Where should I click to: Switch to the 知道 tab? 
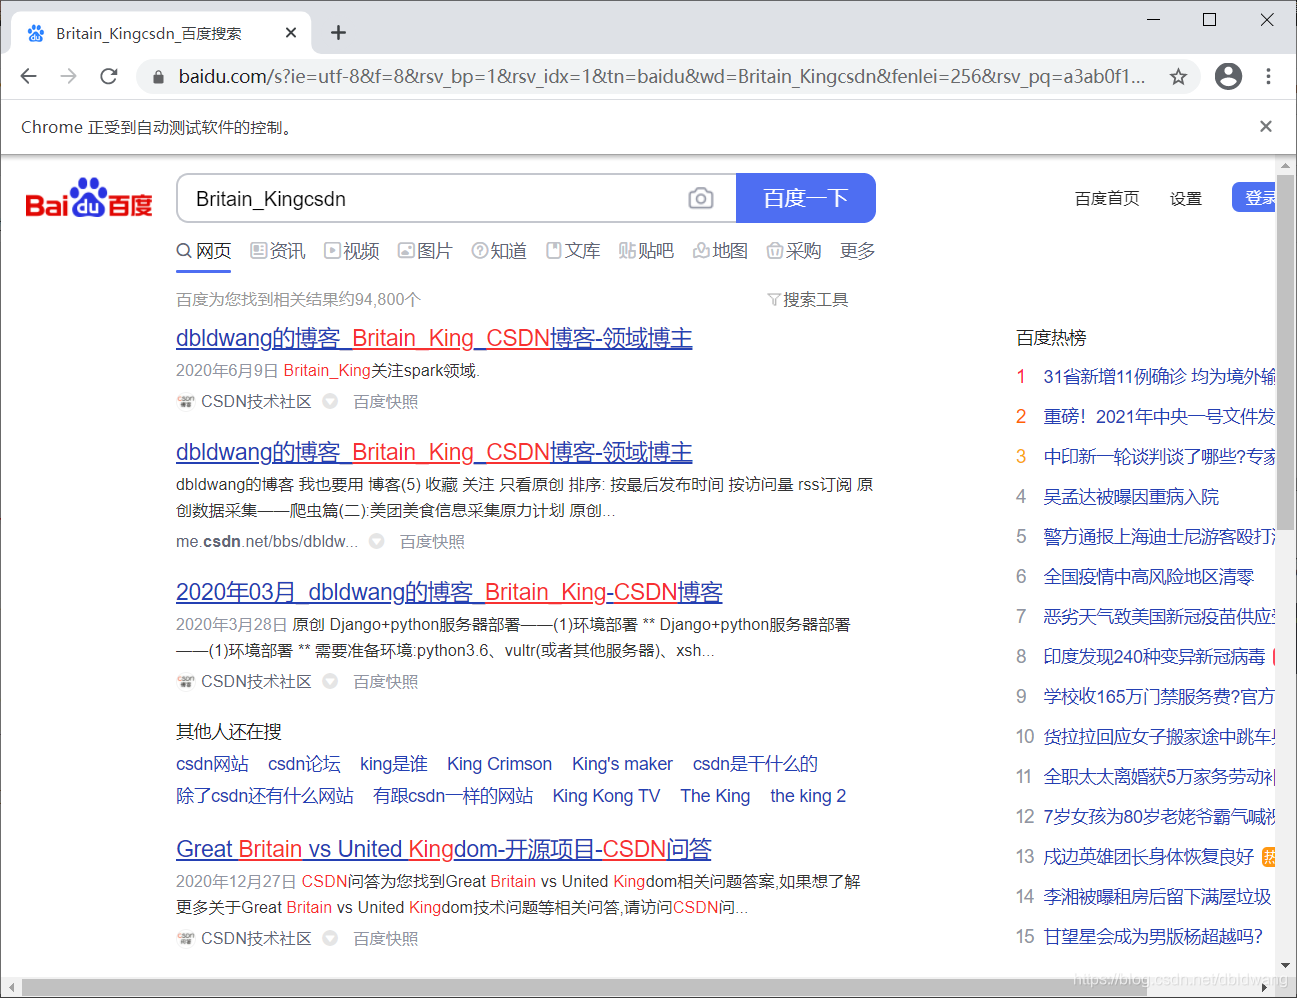499,251
